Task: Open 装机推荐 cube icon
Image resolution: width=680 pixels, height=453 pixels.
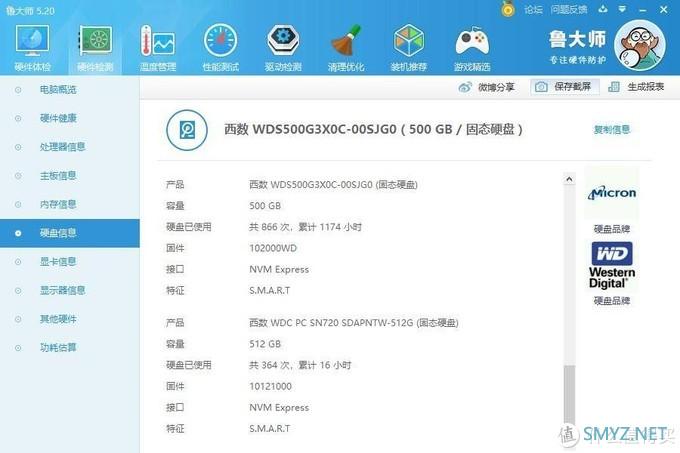Action: (409, 48)
